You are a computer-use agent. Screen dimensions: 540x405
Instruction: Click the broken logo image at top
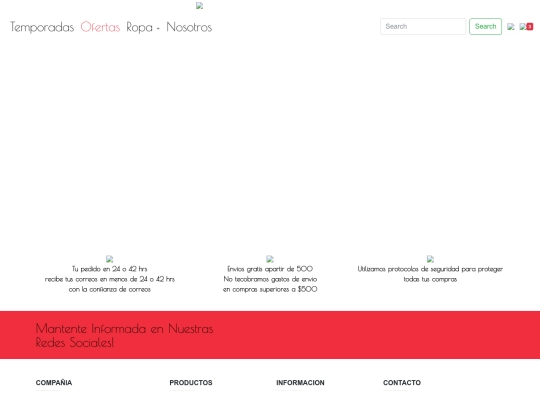199,6
